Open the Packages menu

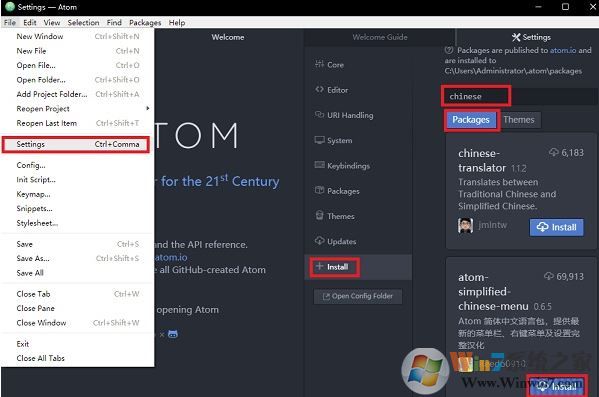tap(145, 23)
